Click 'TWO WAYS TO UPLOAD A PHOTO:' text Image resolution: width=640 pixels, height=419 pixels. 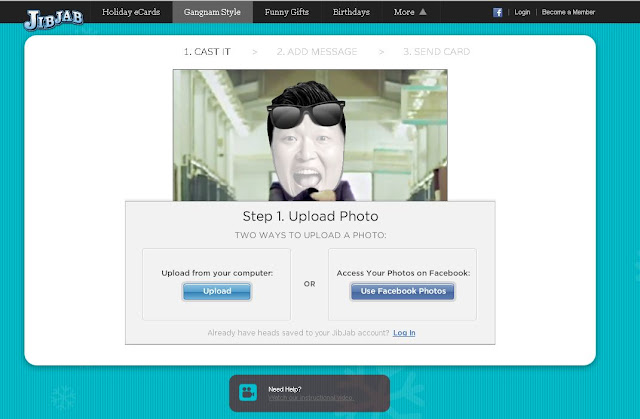point(310,235)
